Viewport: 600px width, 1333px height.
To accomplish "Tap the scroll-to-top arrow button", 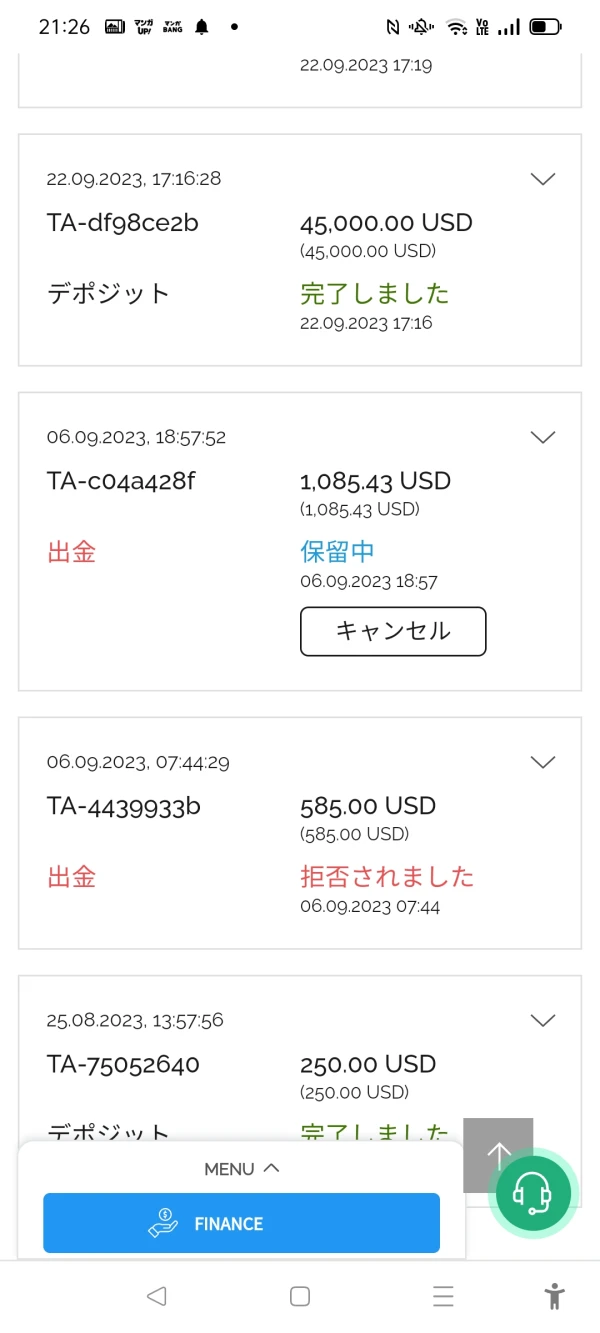I will pyautogui.click(x=498, y=1155).
